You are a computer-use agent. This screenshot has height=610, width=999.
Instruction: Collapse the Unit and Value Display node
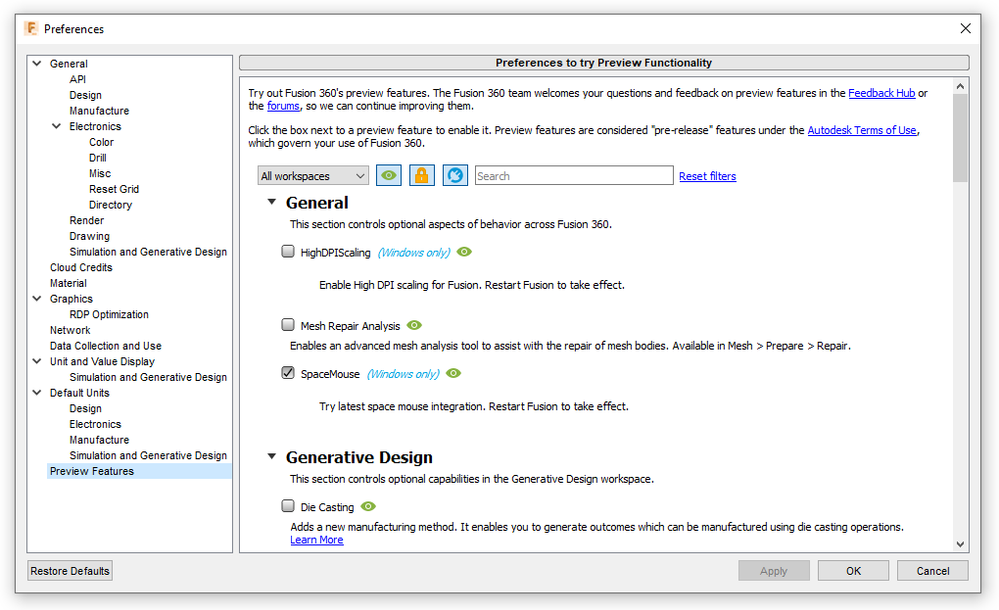coord(37,361)
